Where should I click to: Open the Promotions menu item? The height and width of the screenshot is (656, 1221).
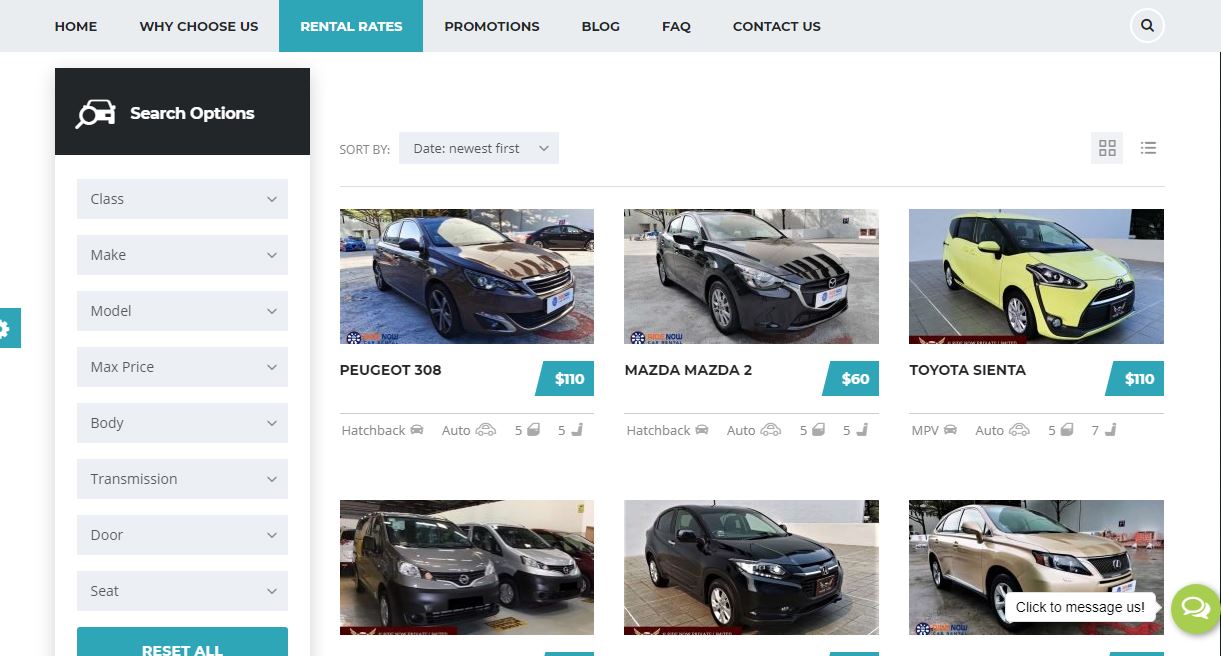tap(492, 26)
